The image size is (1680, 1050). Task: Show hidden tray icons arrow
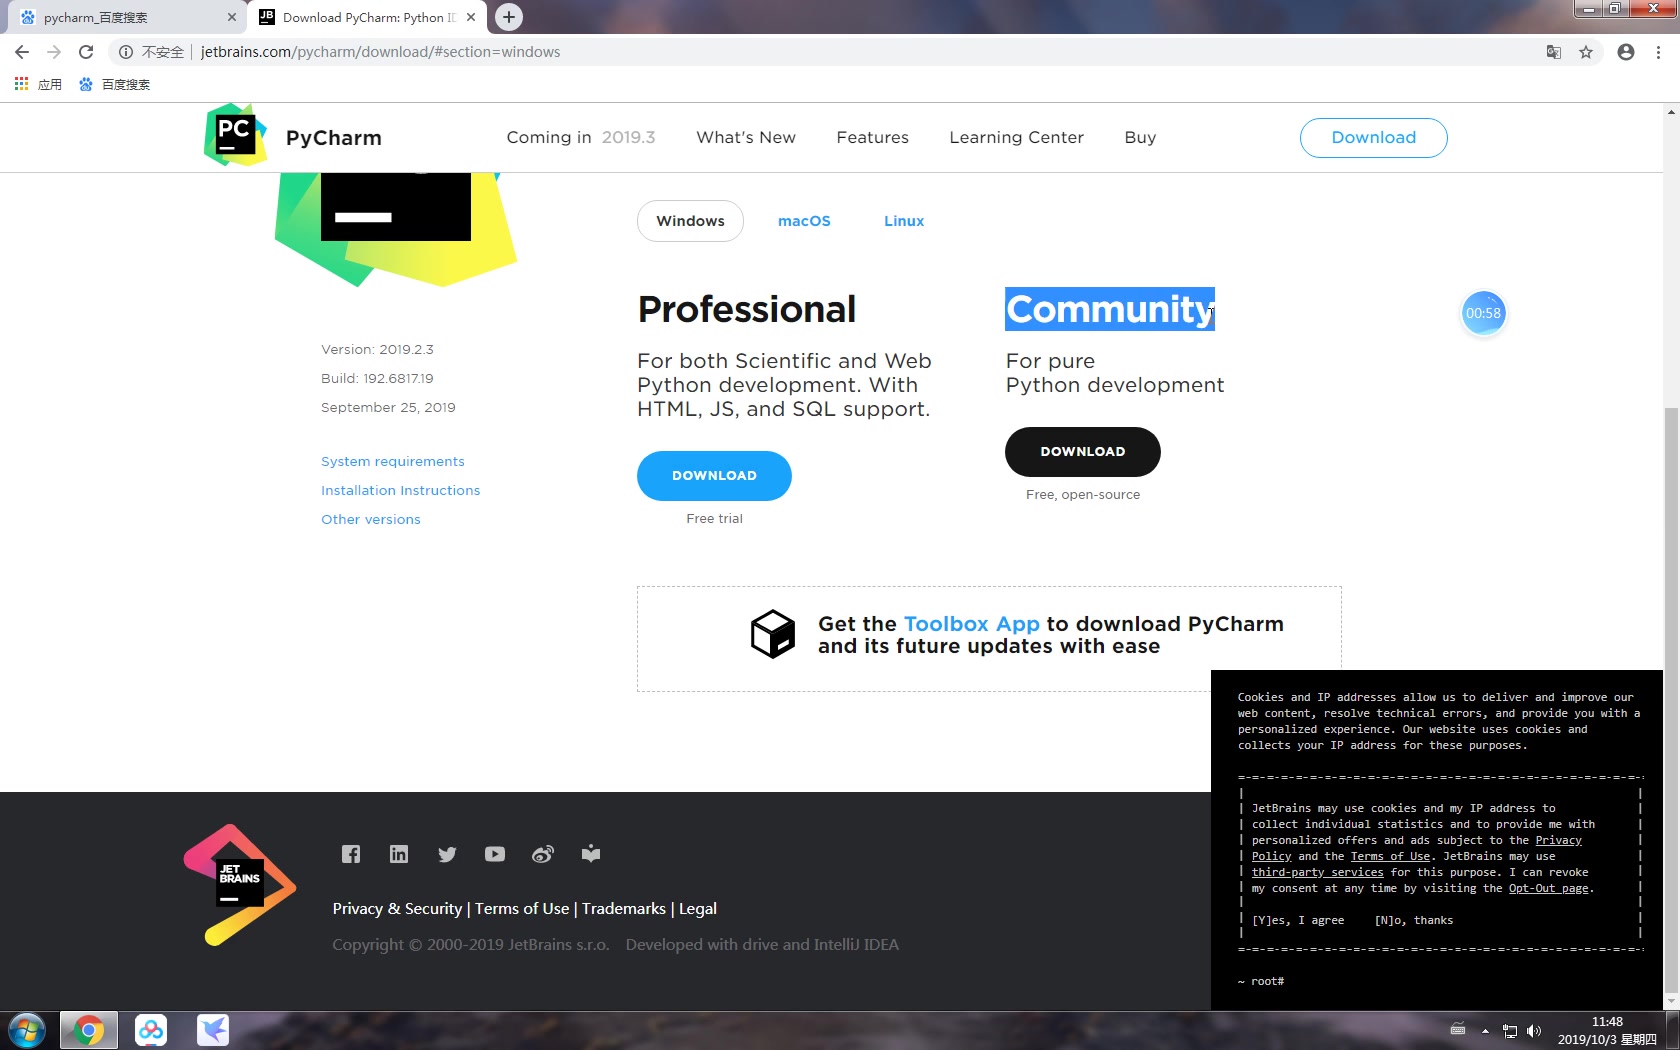click(x=1485, y=1031)
